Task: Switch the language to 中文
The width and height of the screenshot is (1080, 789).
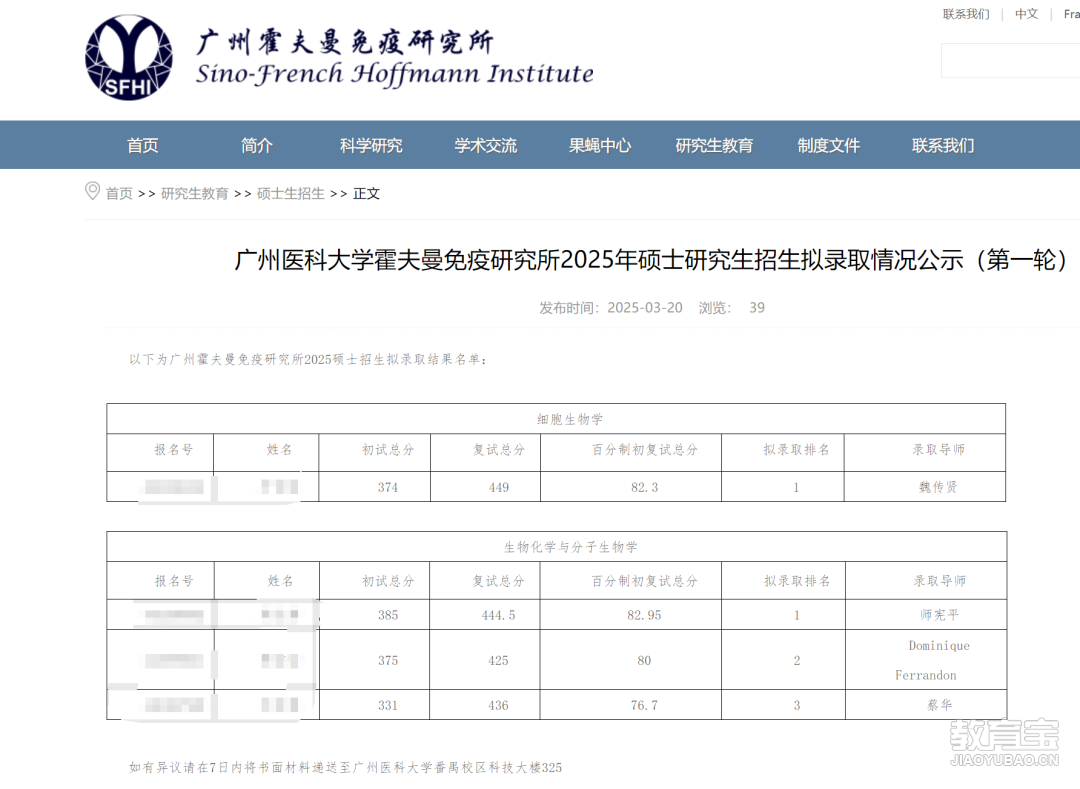Action: [1026, 14]
